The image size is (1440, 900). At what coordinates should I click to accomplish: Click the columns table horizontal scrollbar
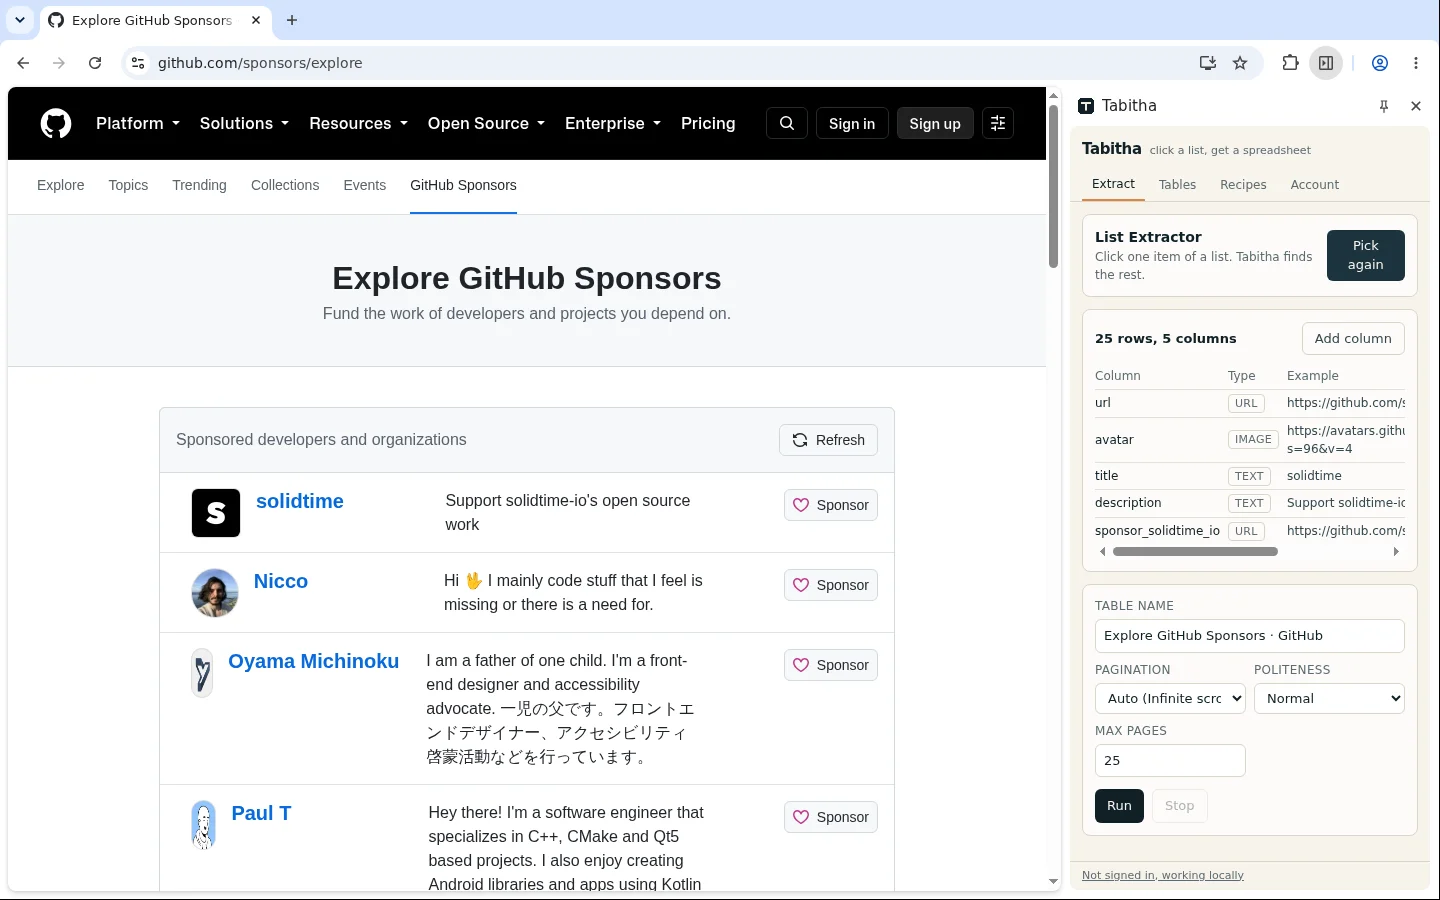coord(1195,552)
